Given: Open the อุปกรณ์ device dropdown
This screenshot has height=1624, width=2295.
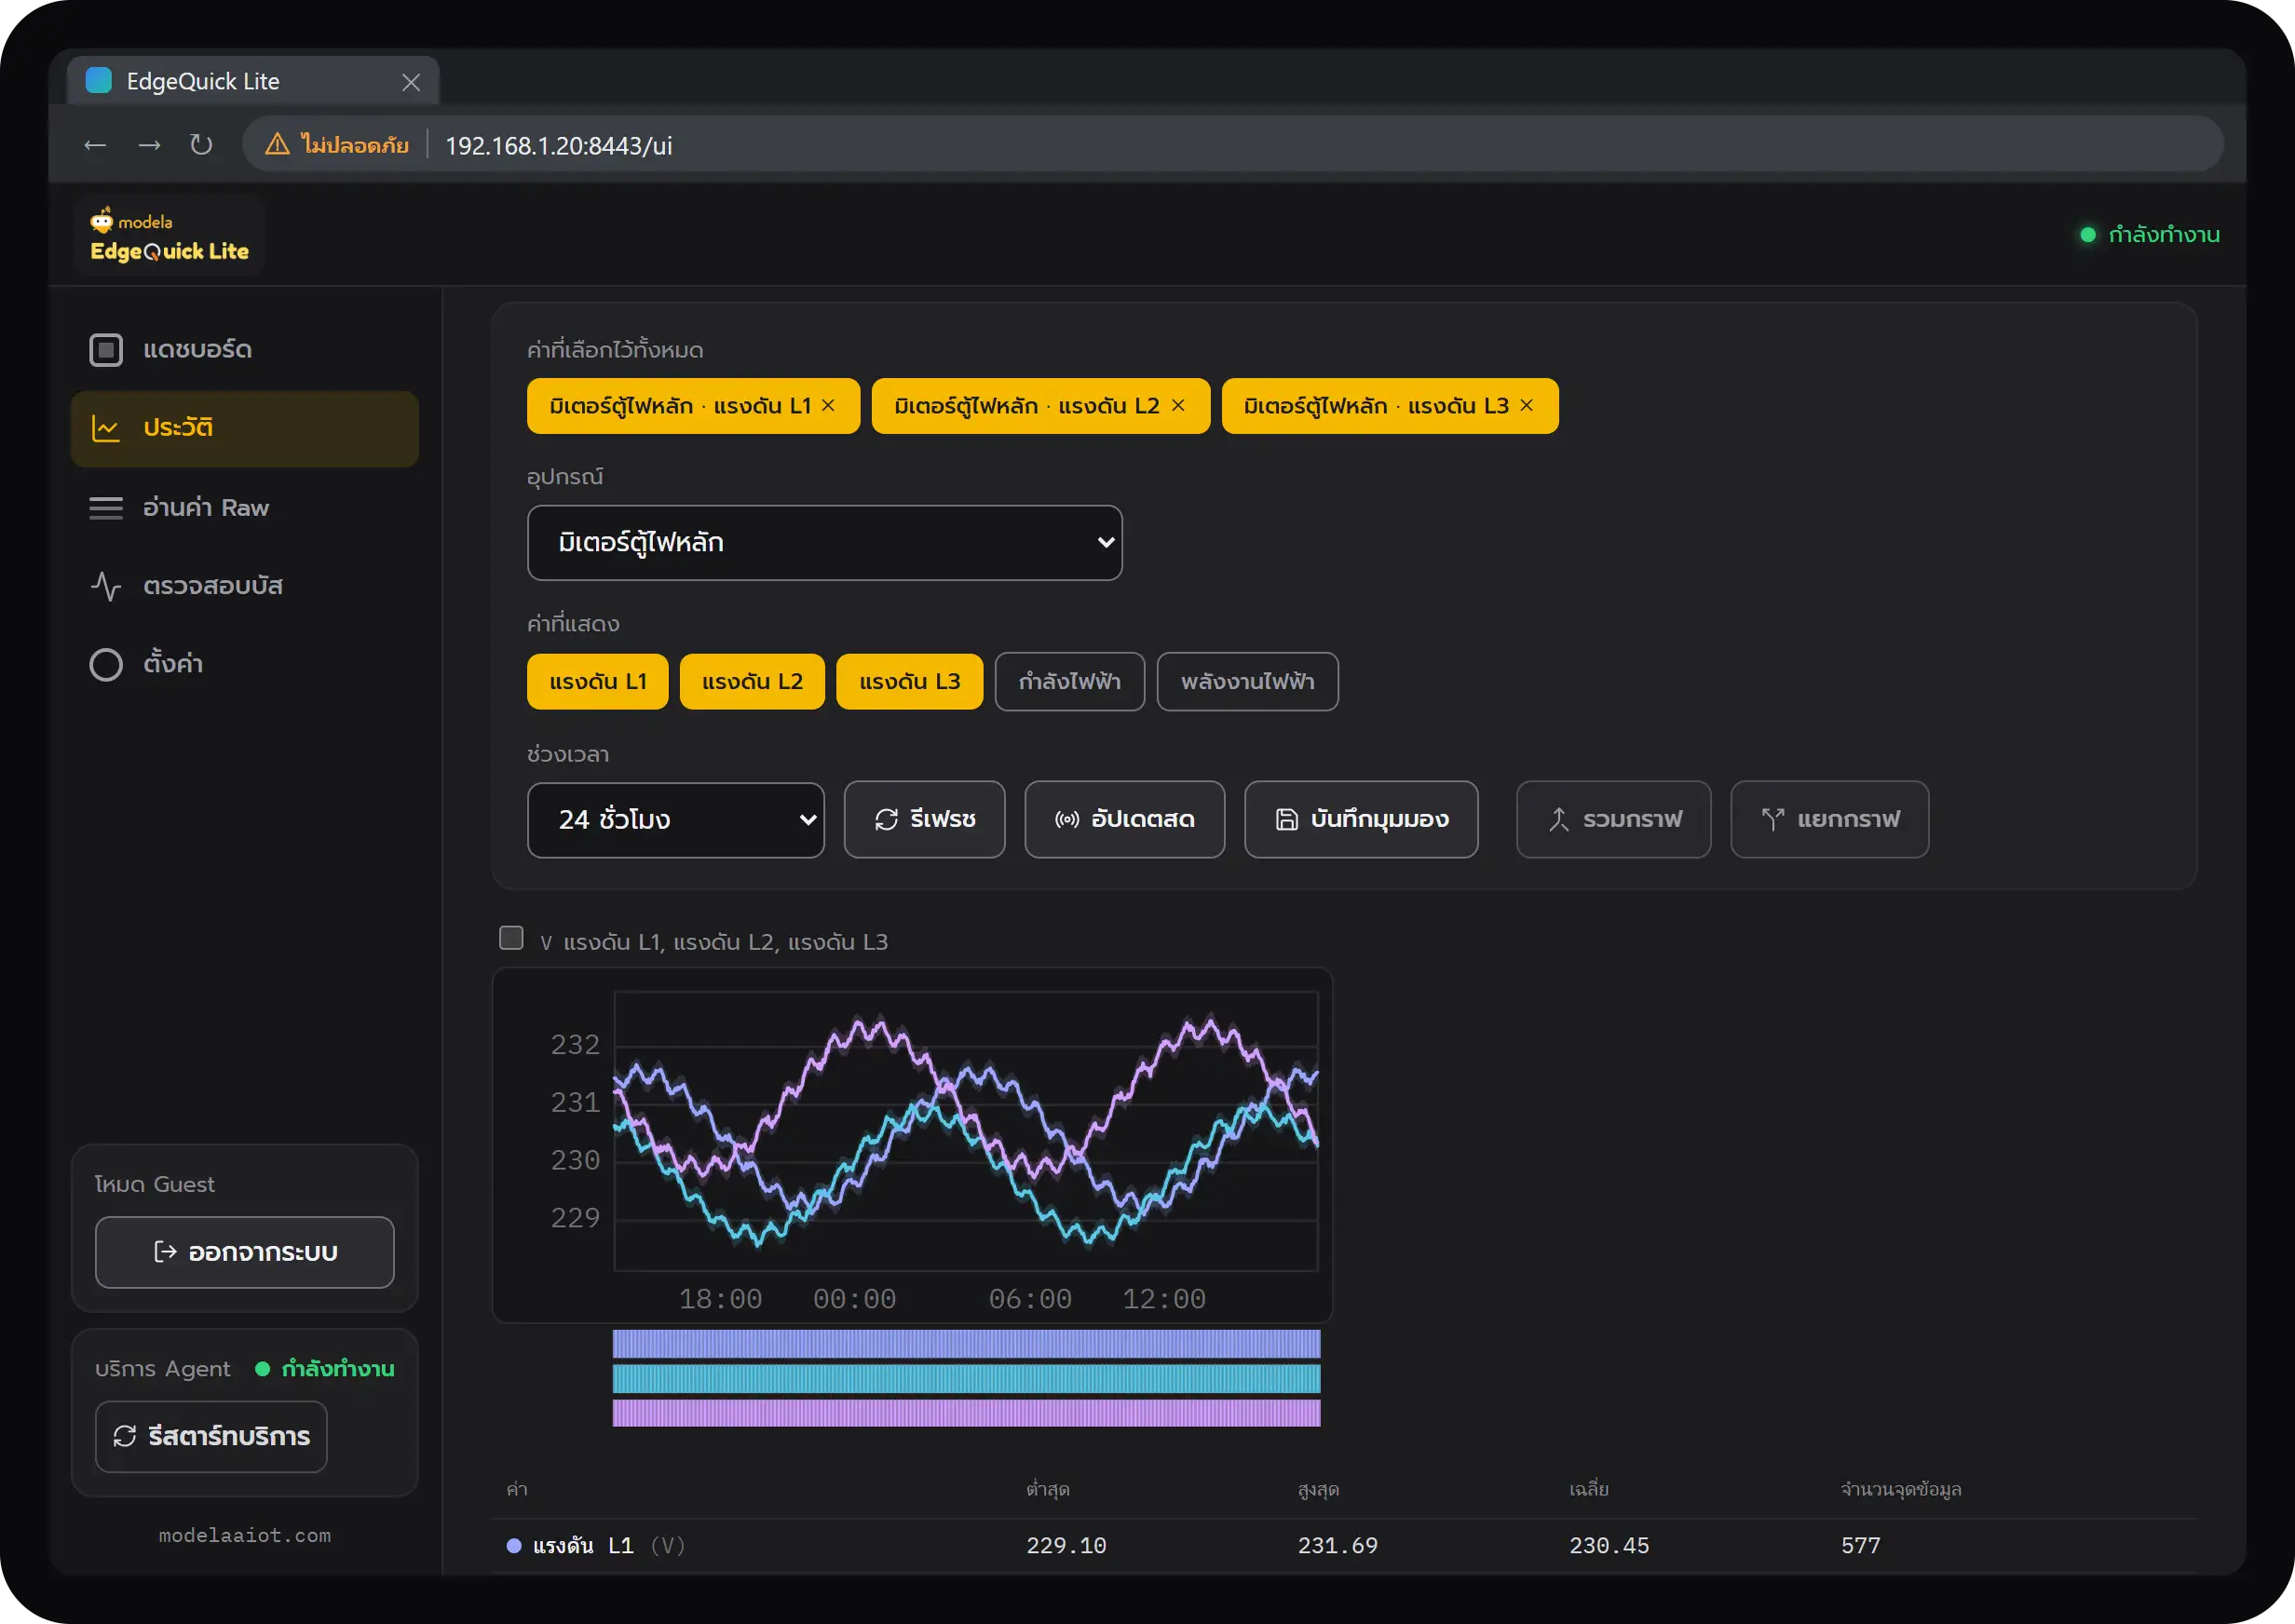Looking at the screenshot, I should coord(824,543).
